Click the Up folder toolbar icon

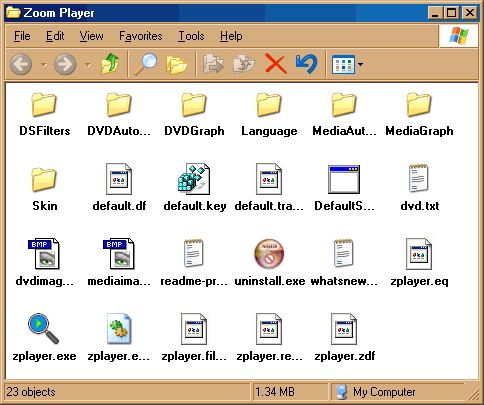tap(110, 64)
